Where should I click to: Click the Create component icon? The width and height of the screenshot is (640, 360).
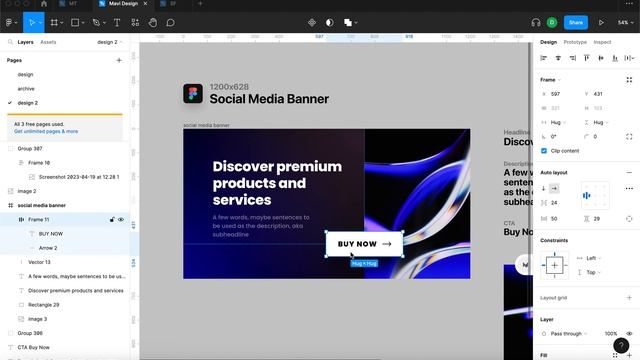(312, 22)
